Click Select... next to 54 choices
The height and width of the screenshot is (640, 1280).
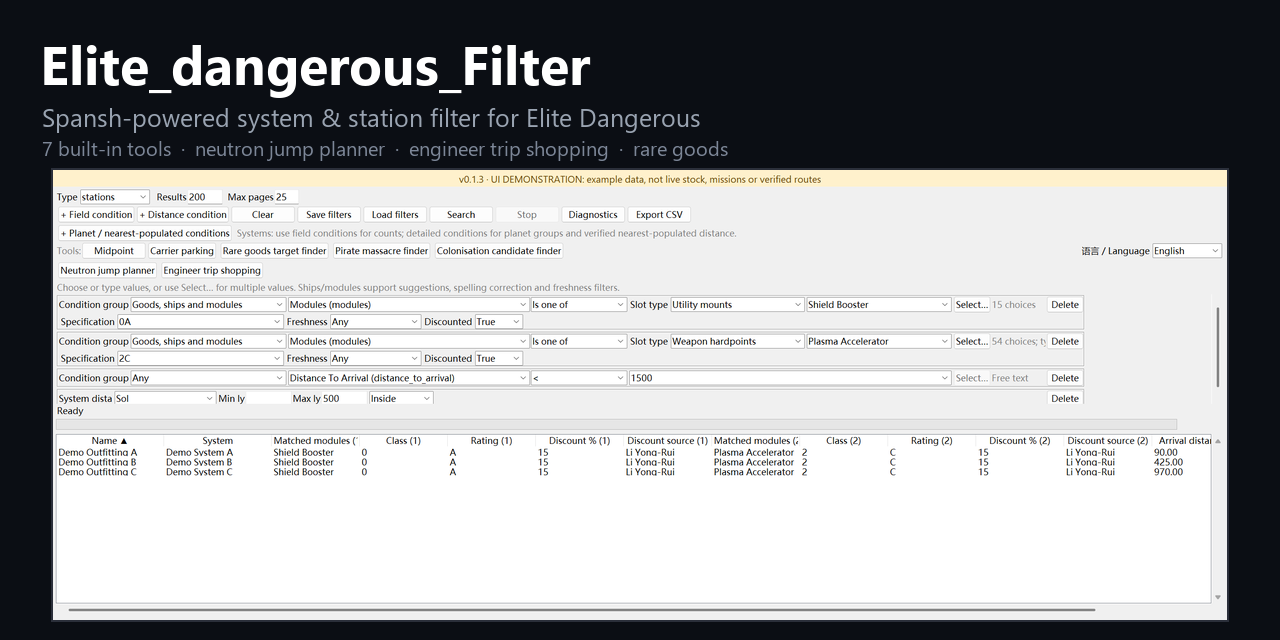[x=971, y=341]
